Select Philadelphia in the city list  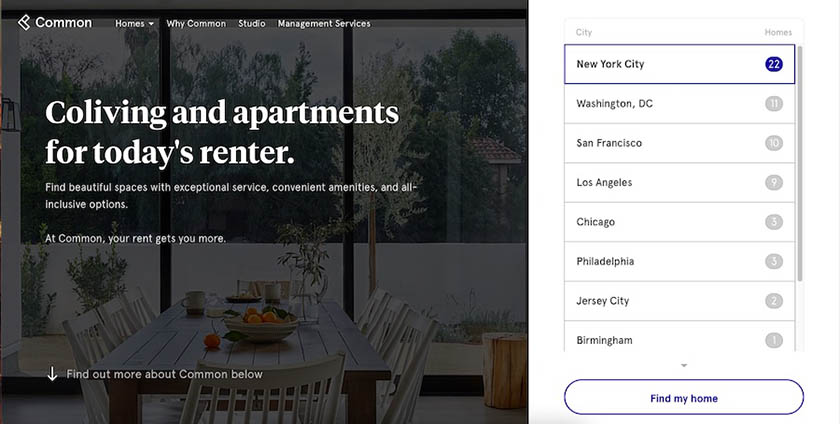[679, 261]
